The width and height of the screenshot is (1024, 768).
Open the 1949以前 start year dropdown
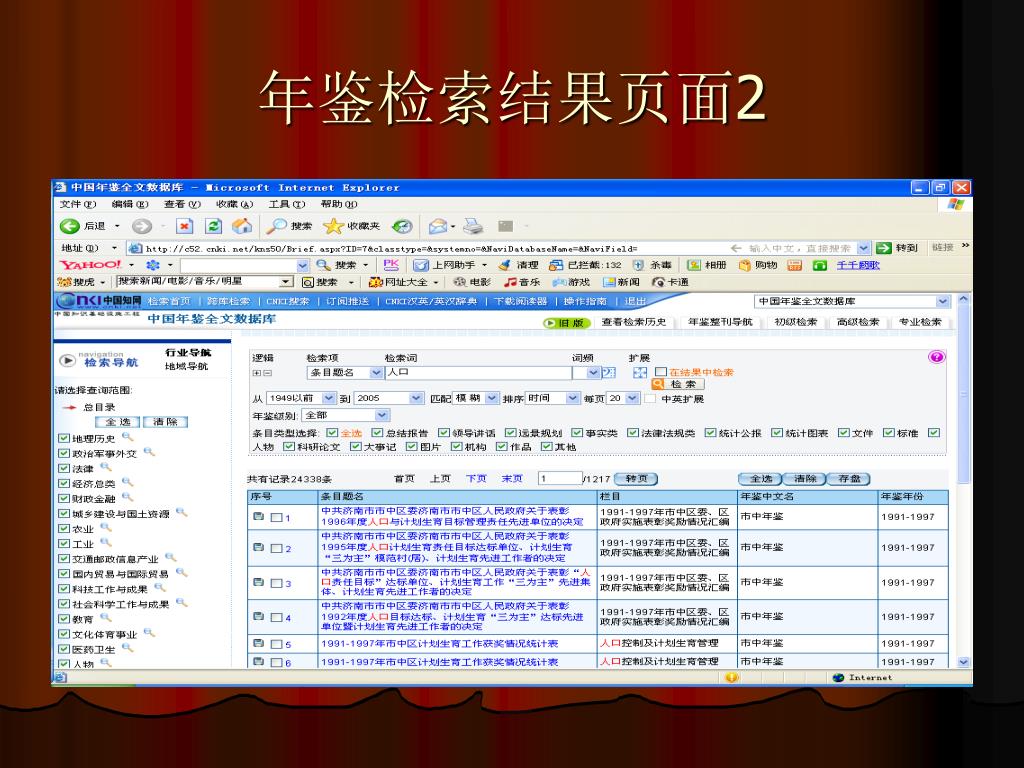(x=328, y=398)
